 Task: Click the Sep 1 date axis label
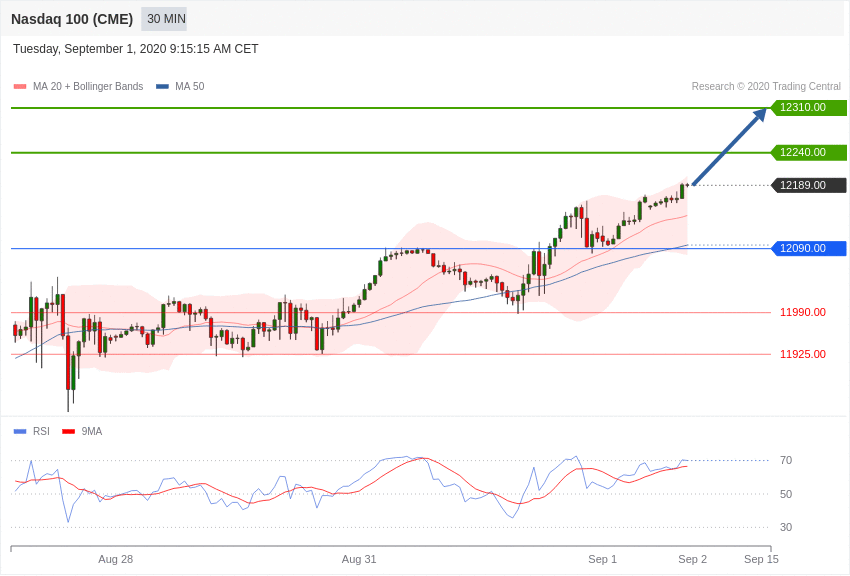click(x=602, y=559)
